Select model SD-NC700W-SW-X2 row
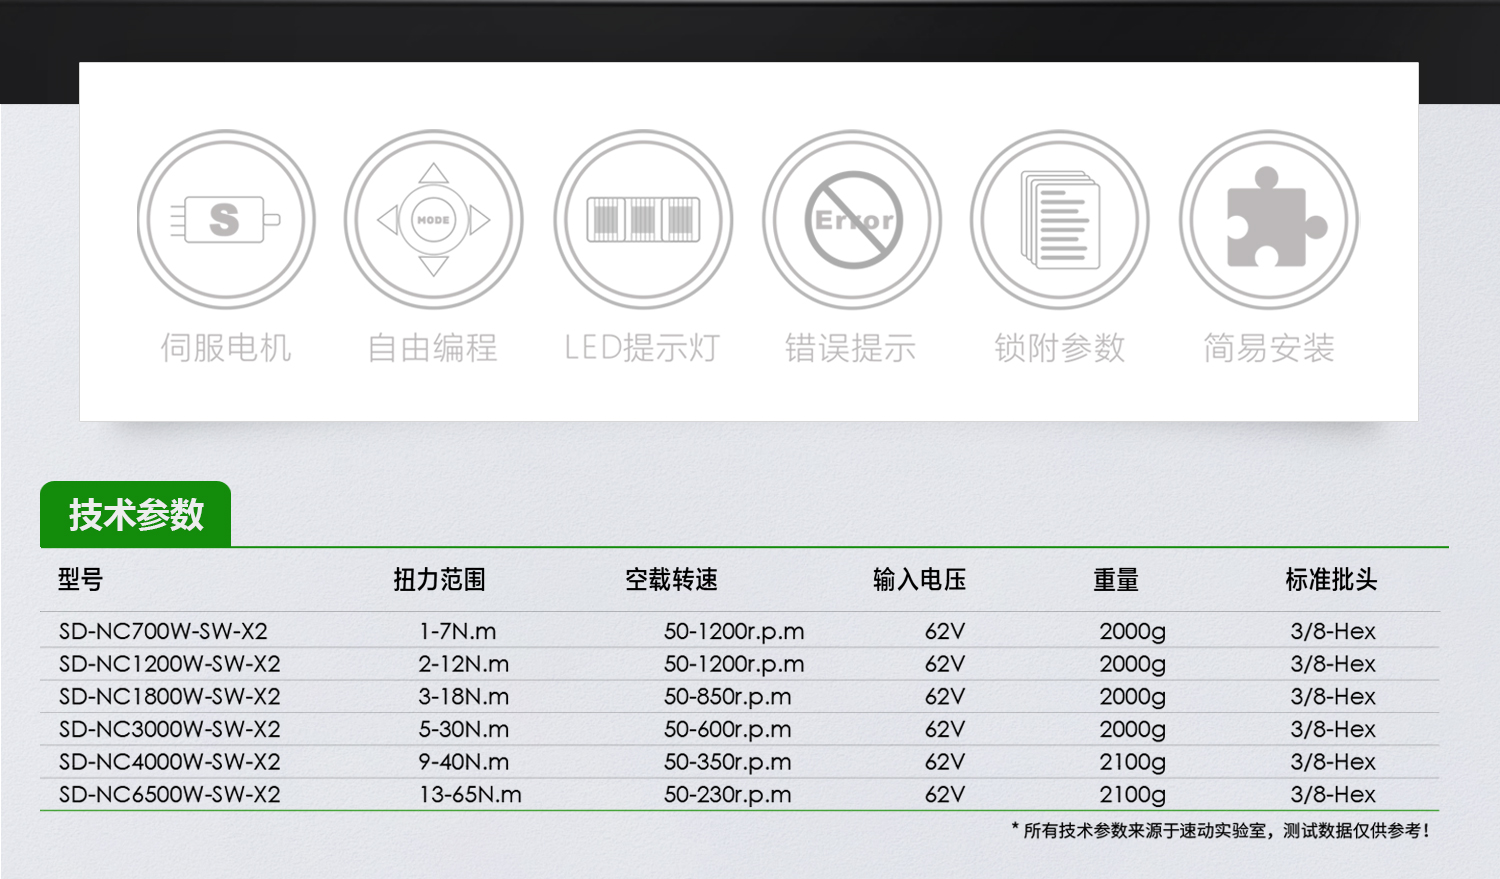Image resolution: width=1500 pixels, height=879 pixels. 163,632
